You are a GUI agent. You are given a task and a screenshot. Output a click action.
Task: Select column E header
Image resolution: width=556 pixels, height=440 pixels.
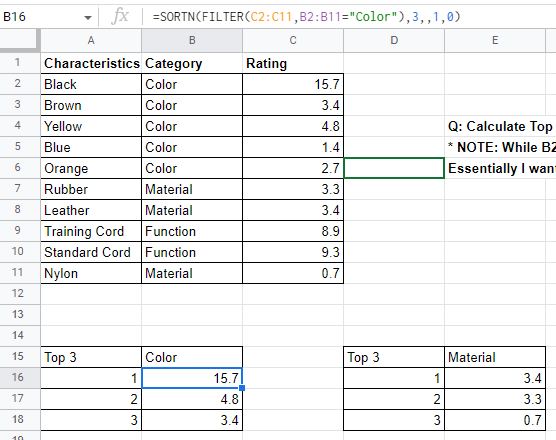pos(495,40)
